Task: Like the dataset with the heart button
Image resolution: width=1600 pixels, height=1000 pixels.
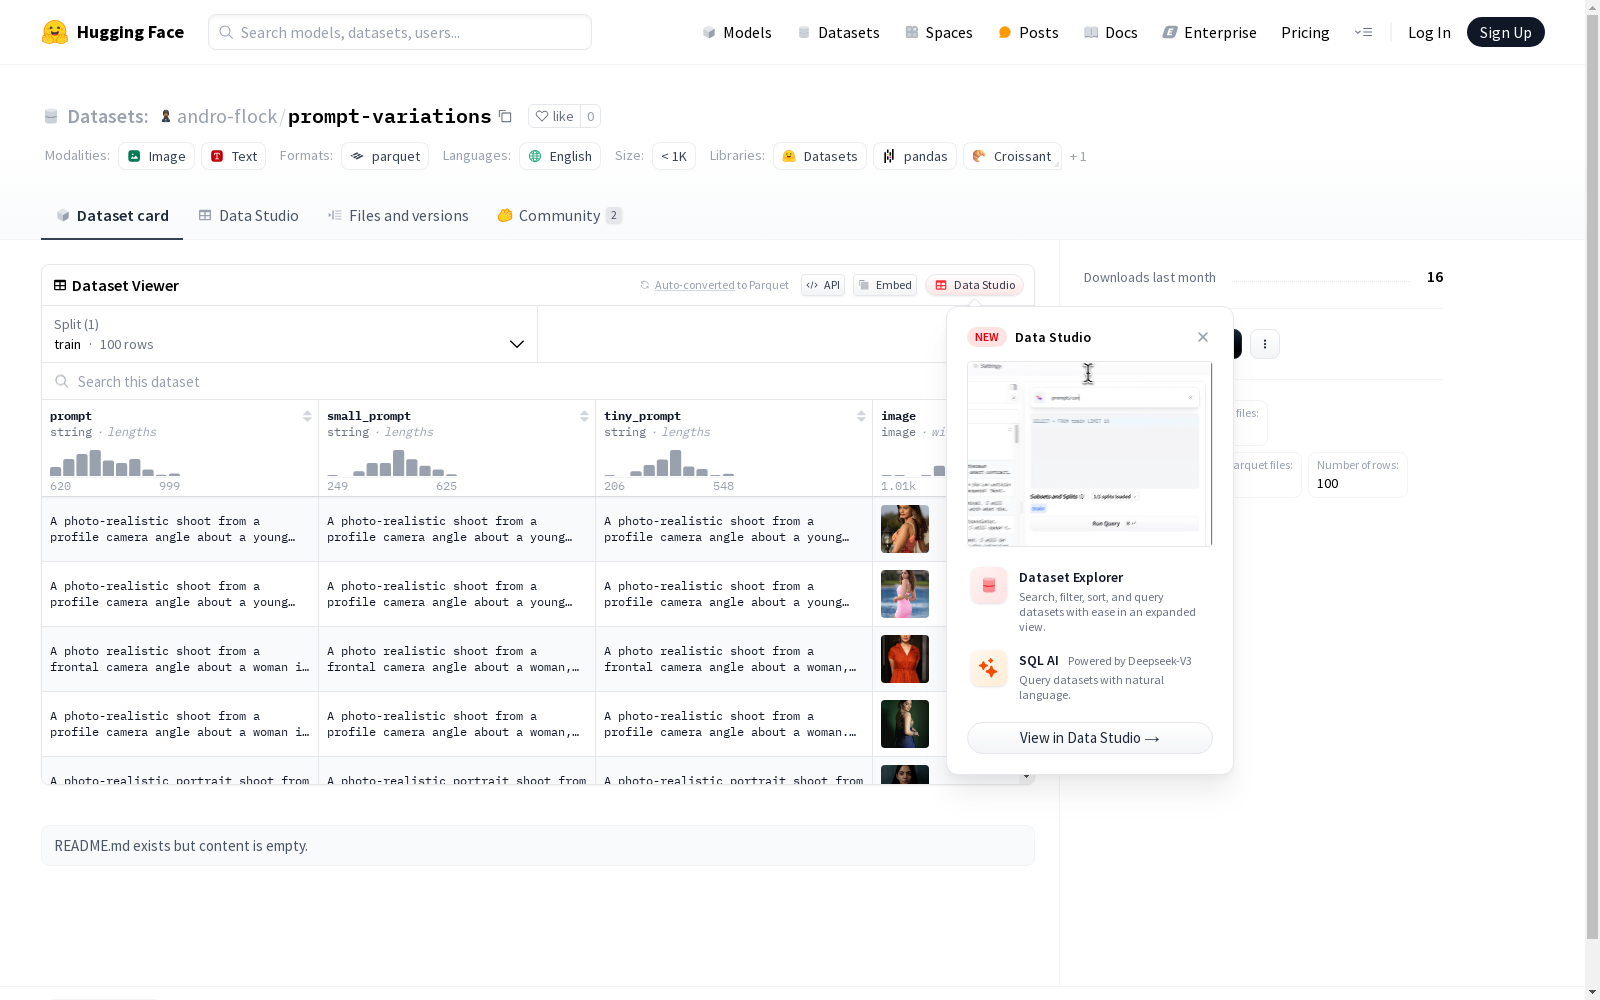Action: 554,116
